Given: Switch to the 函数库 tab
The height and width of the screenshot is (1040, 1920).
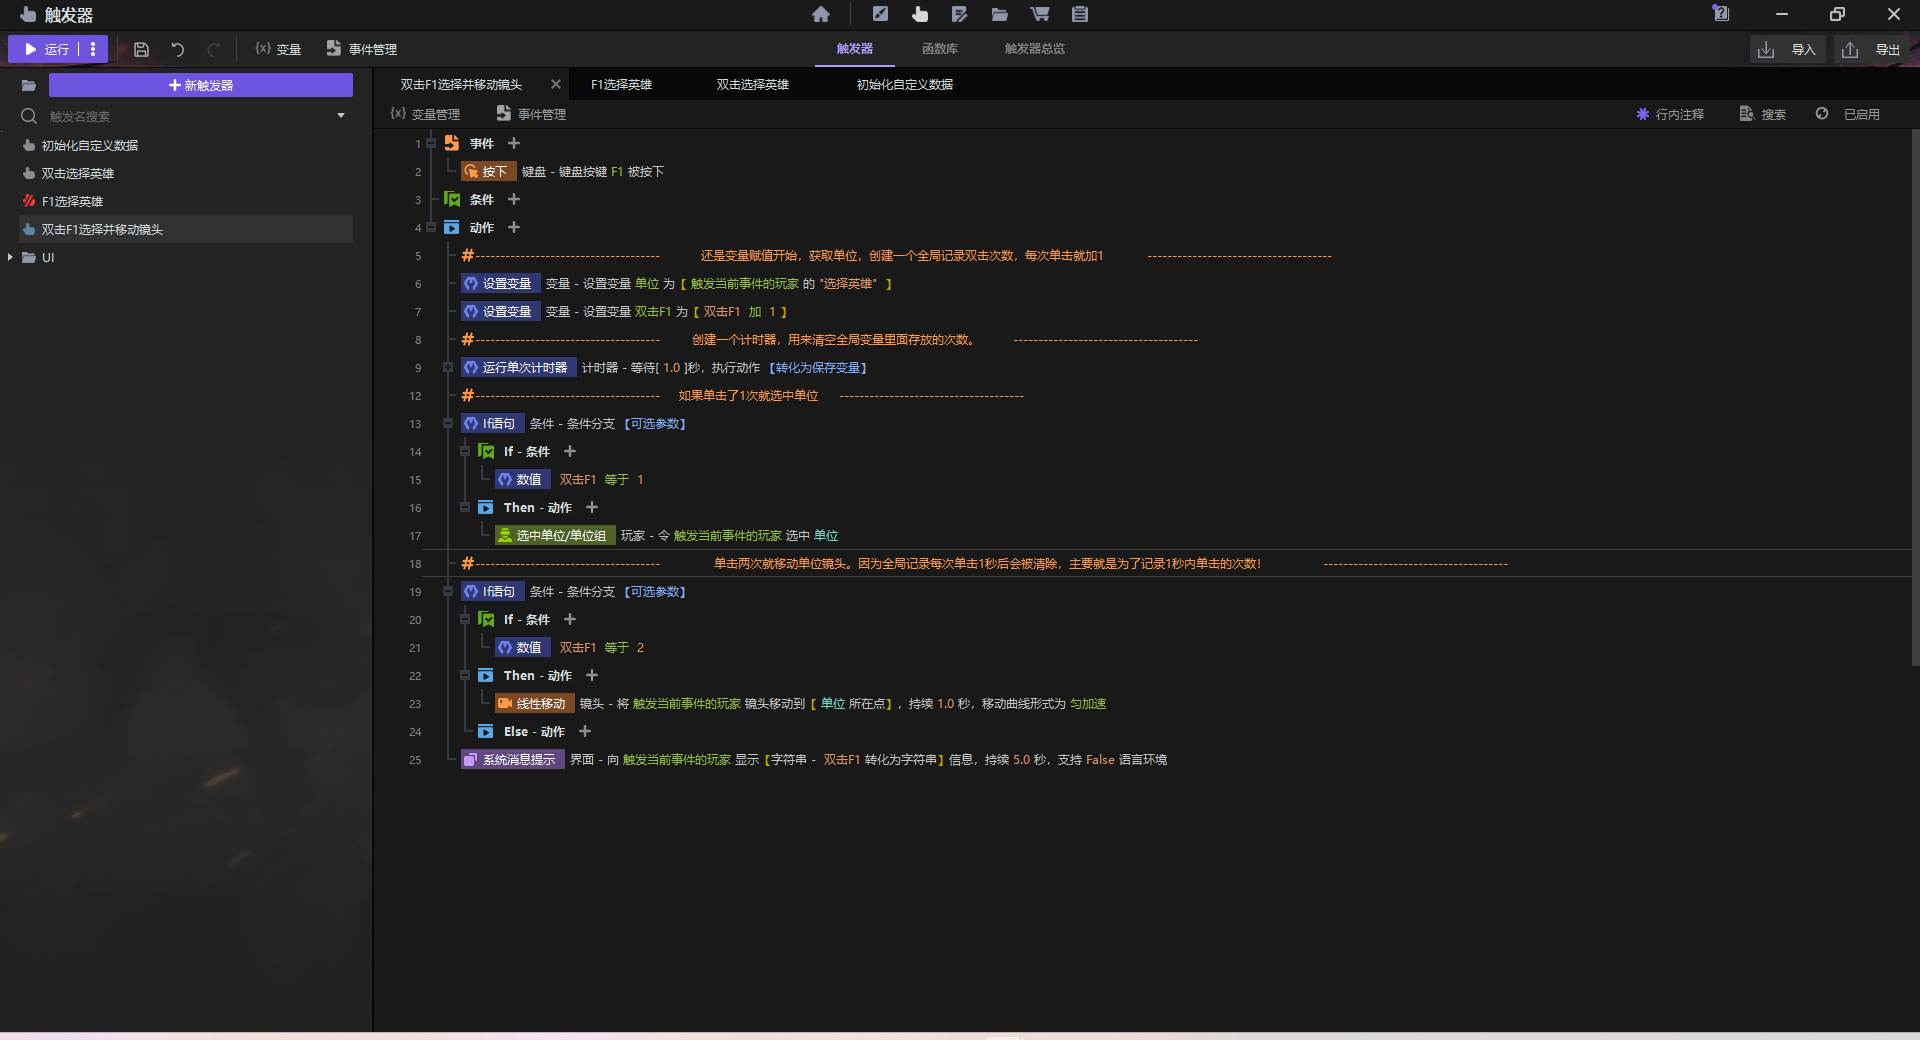Looking at the screenshot, I should (940, 48).
